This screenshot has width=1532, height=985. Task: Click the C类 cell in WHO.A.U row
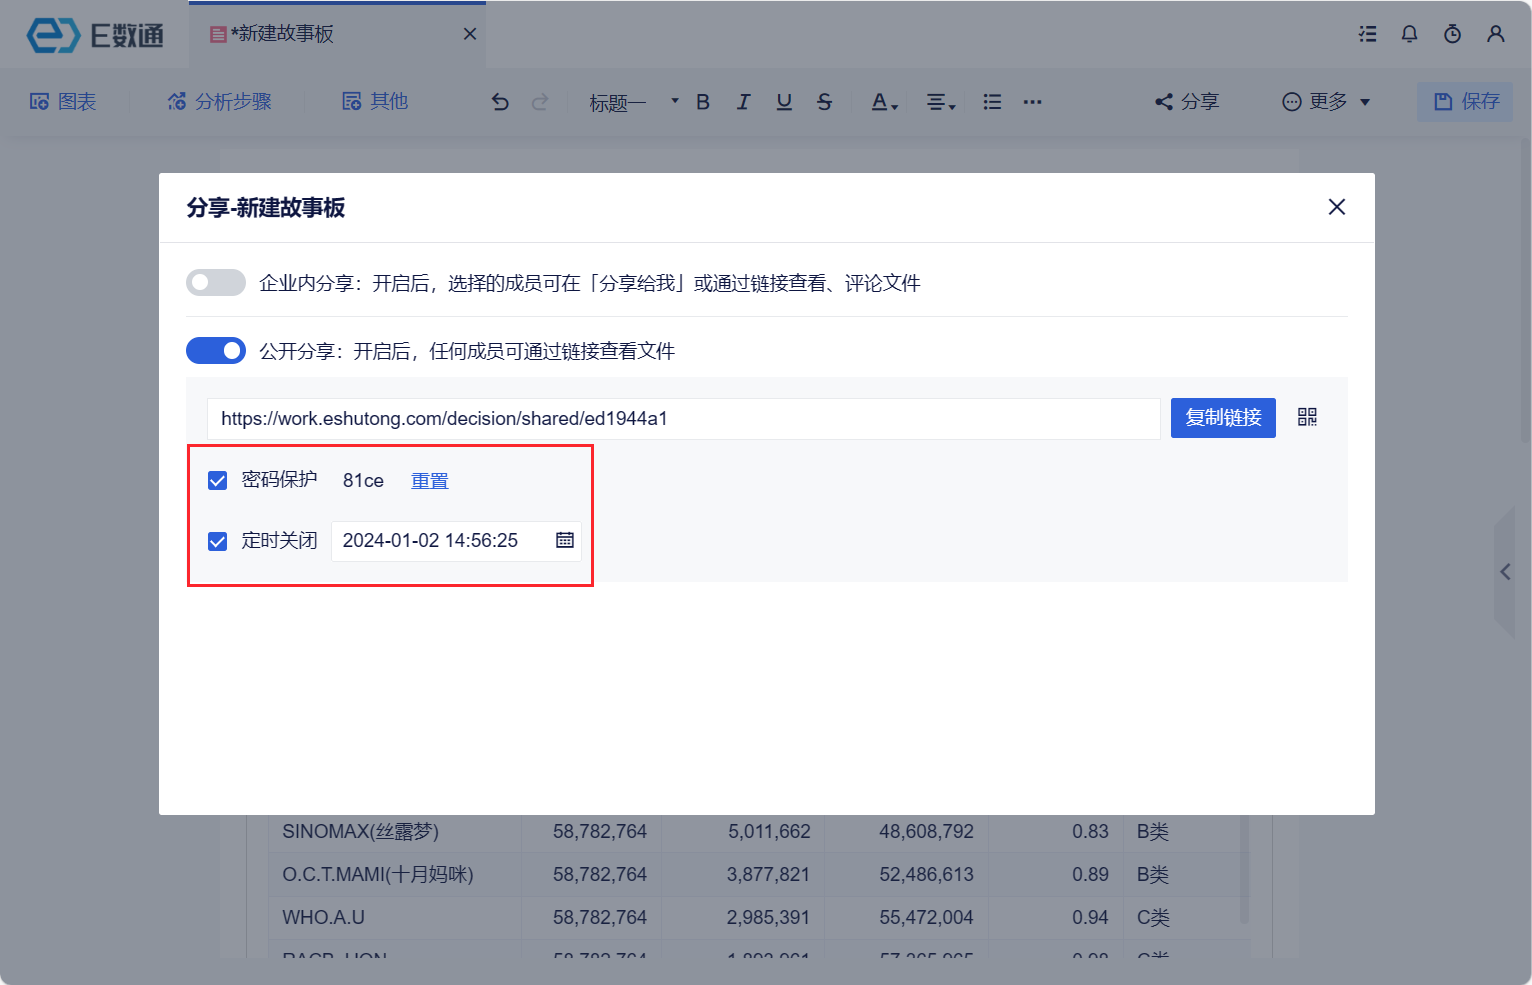(1153, 918)
